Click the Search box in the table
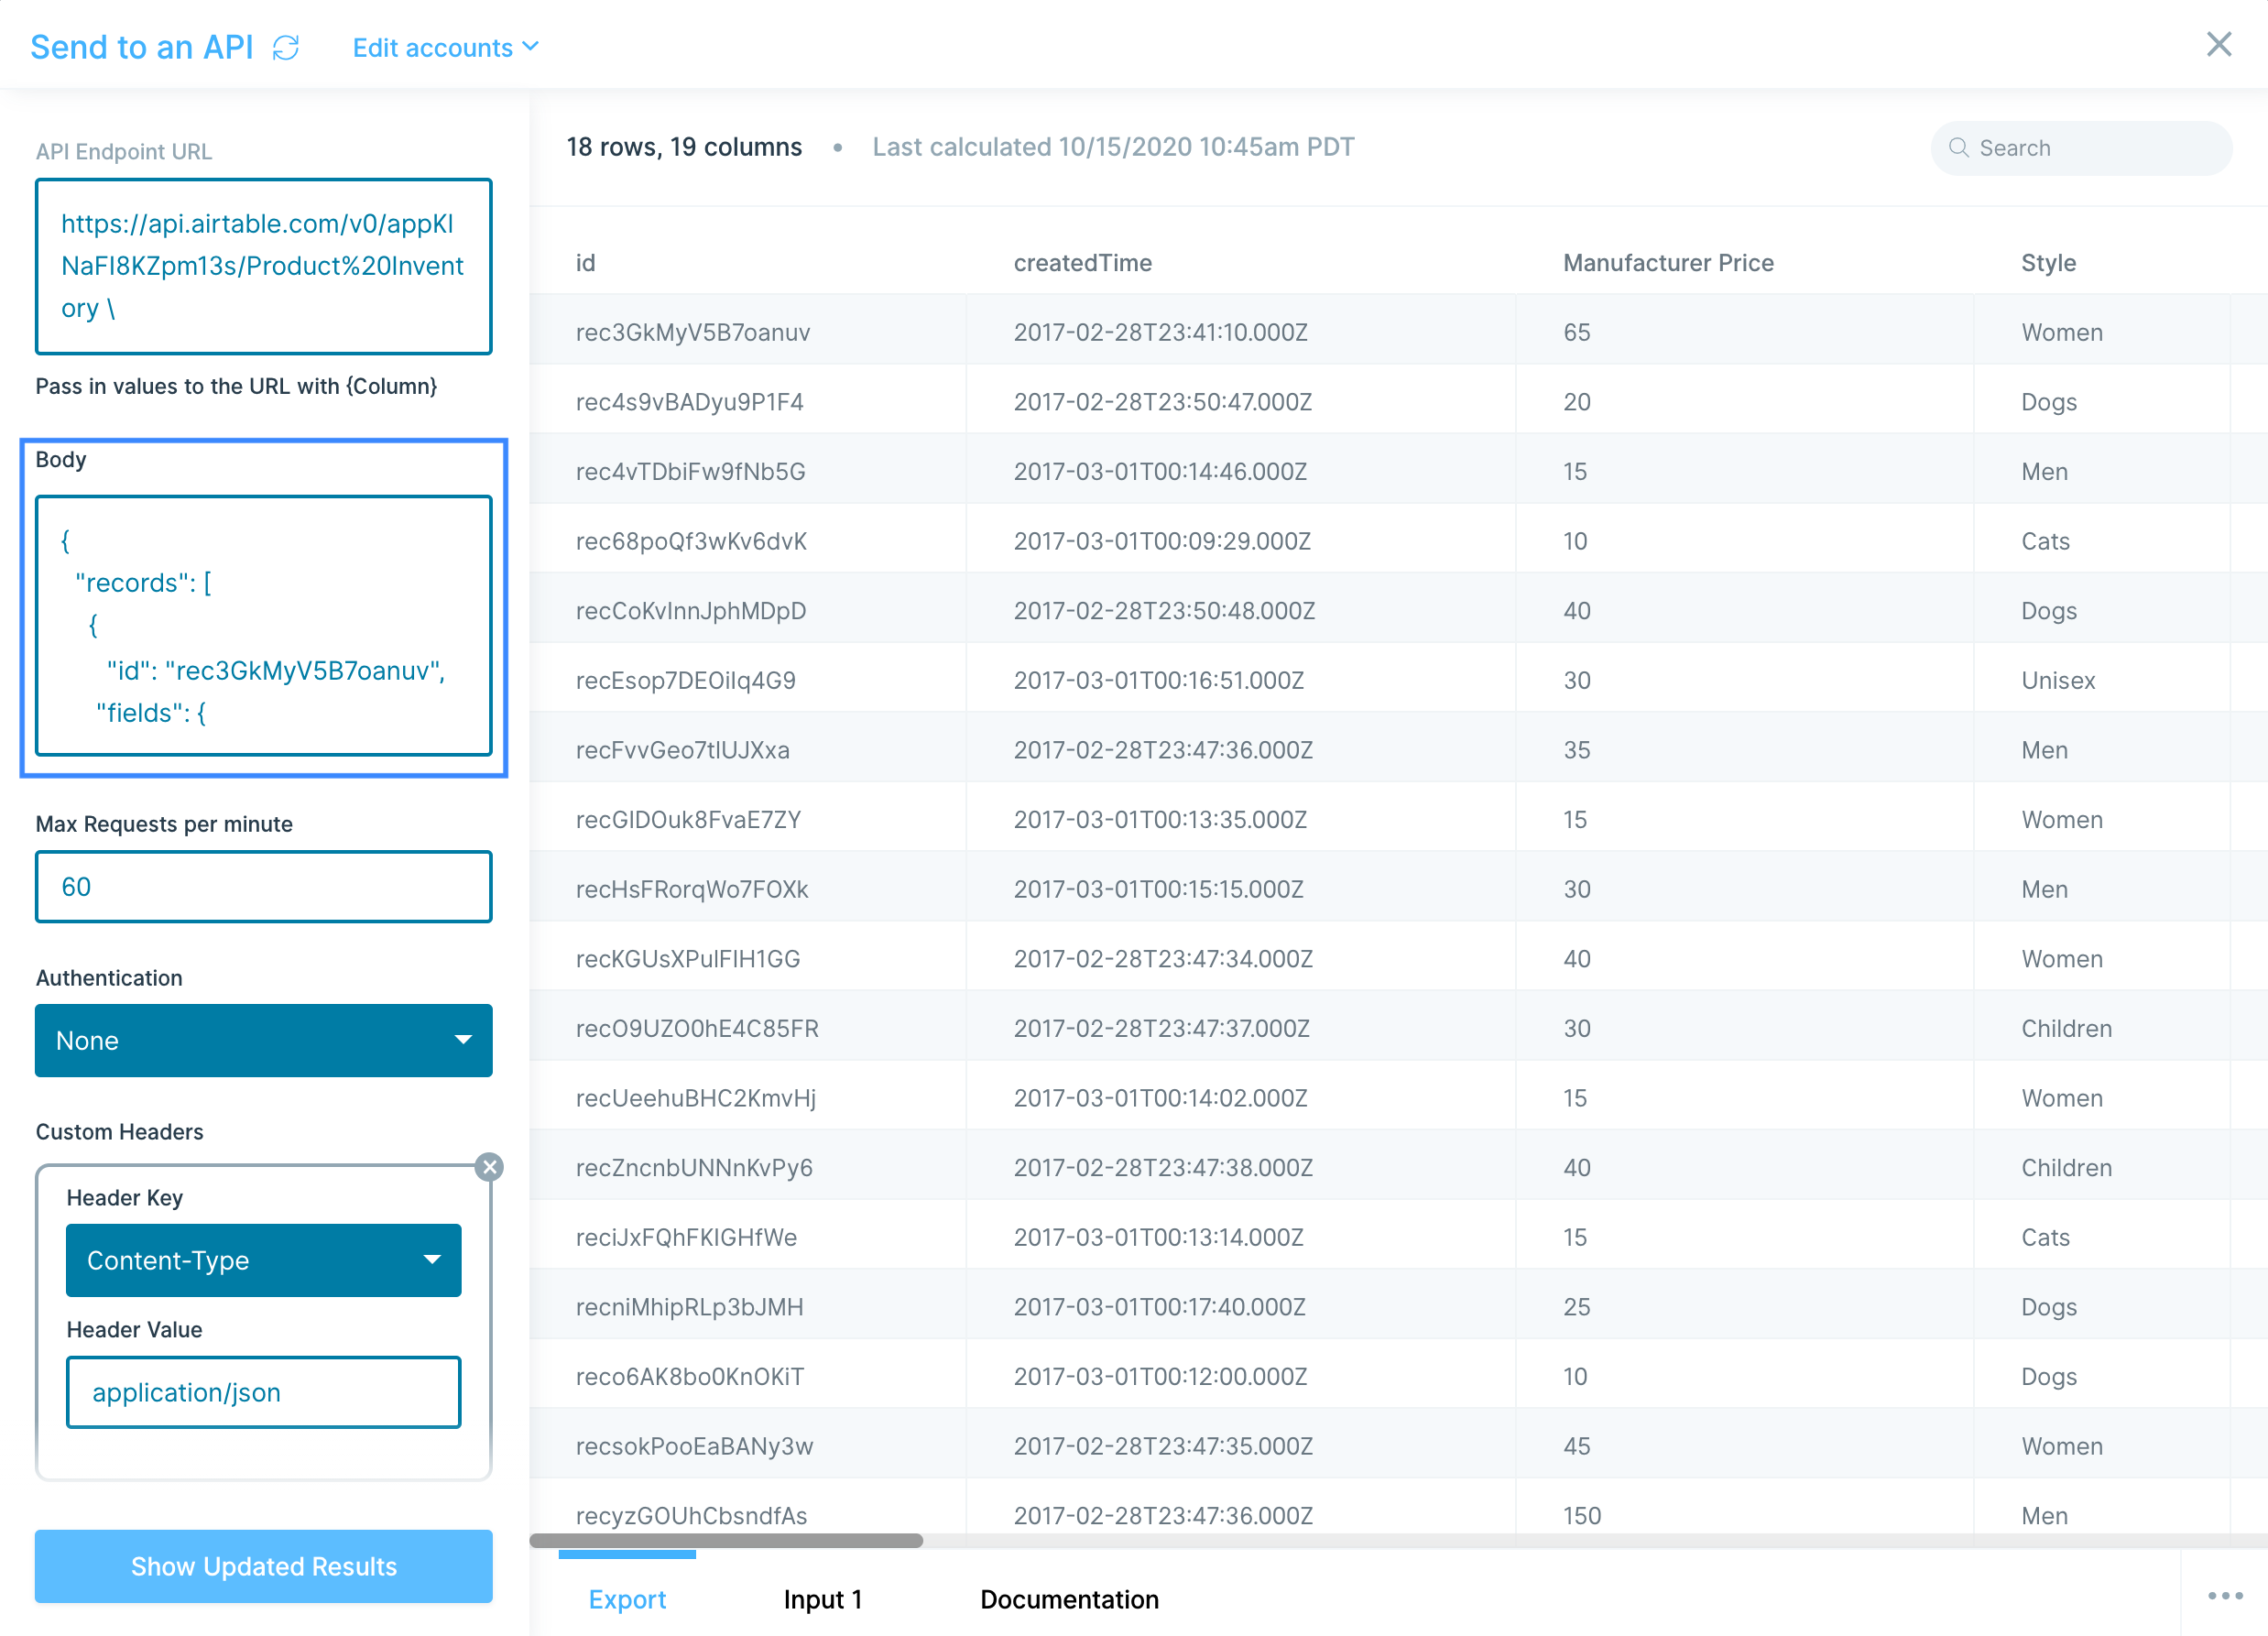 tap(2081, 148)
